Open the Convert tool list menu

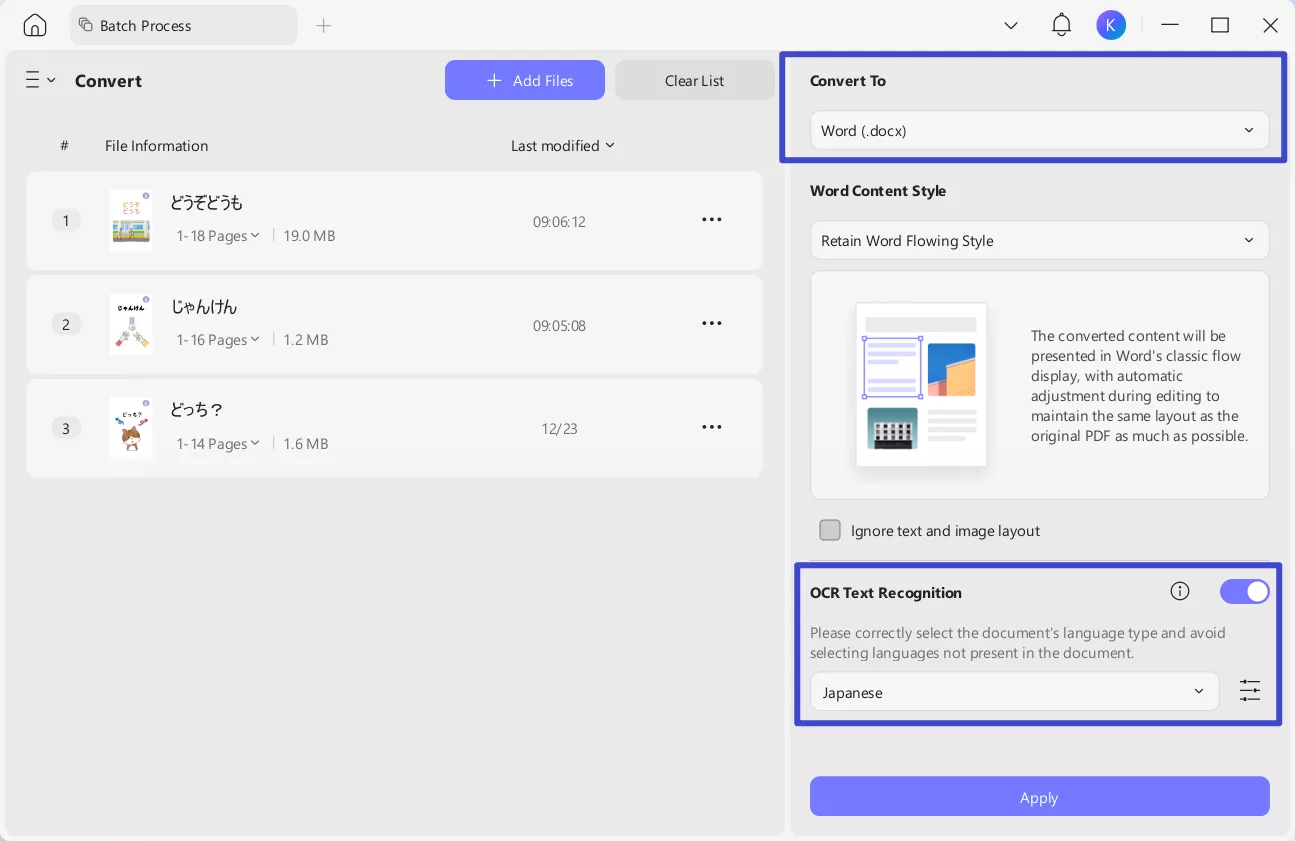coord(40,80)
